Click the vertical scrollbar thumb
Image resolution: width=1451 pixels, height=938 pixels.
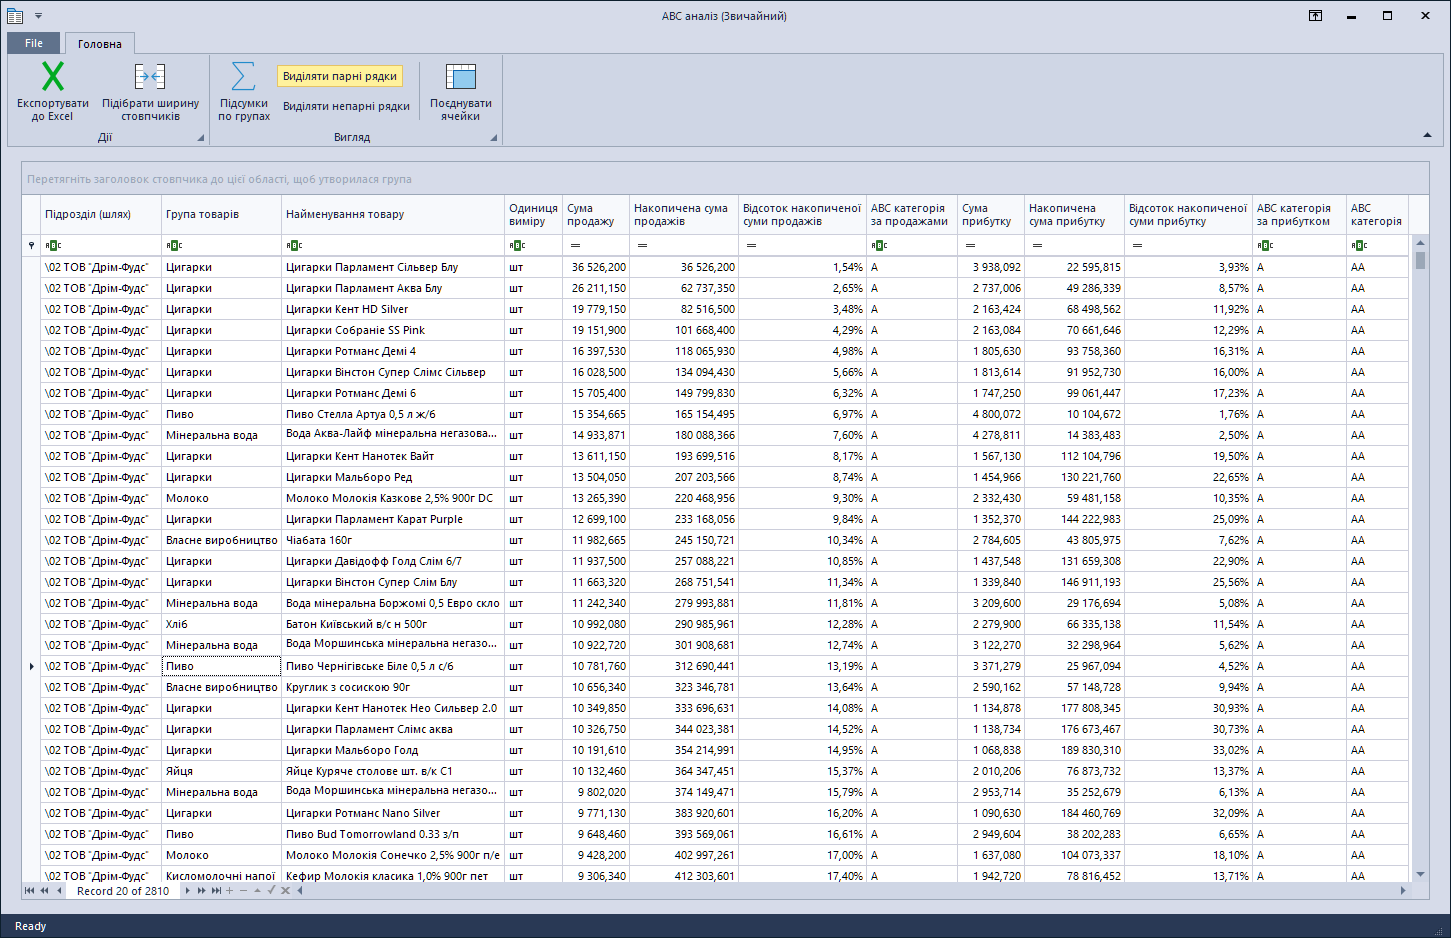pos(1420,260)
